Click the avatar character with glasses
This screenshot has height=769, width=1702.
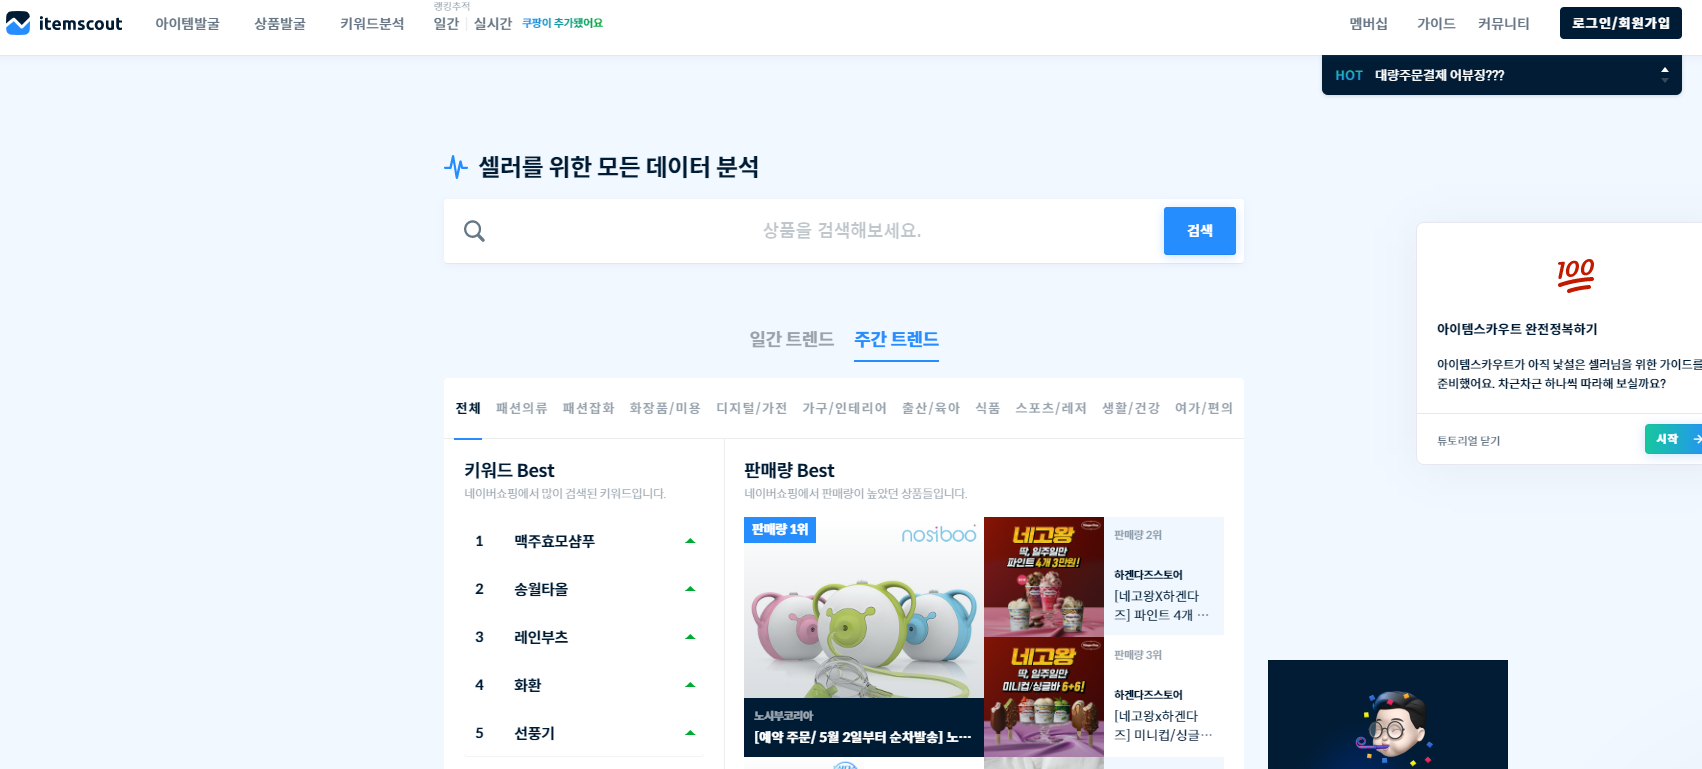point(1392,729)
